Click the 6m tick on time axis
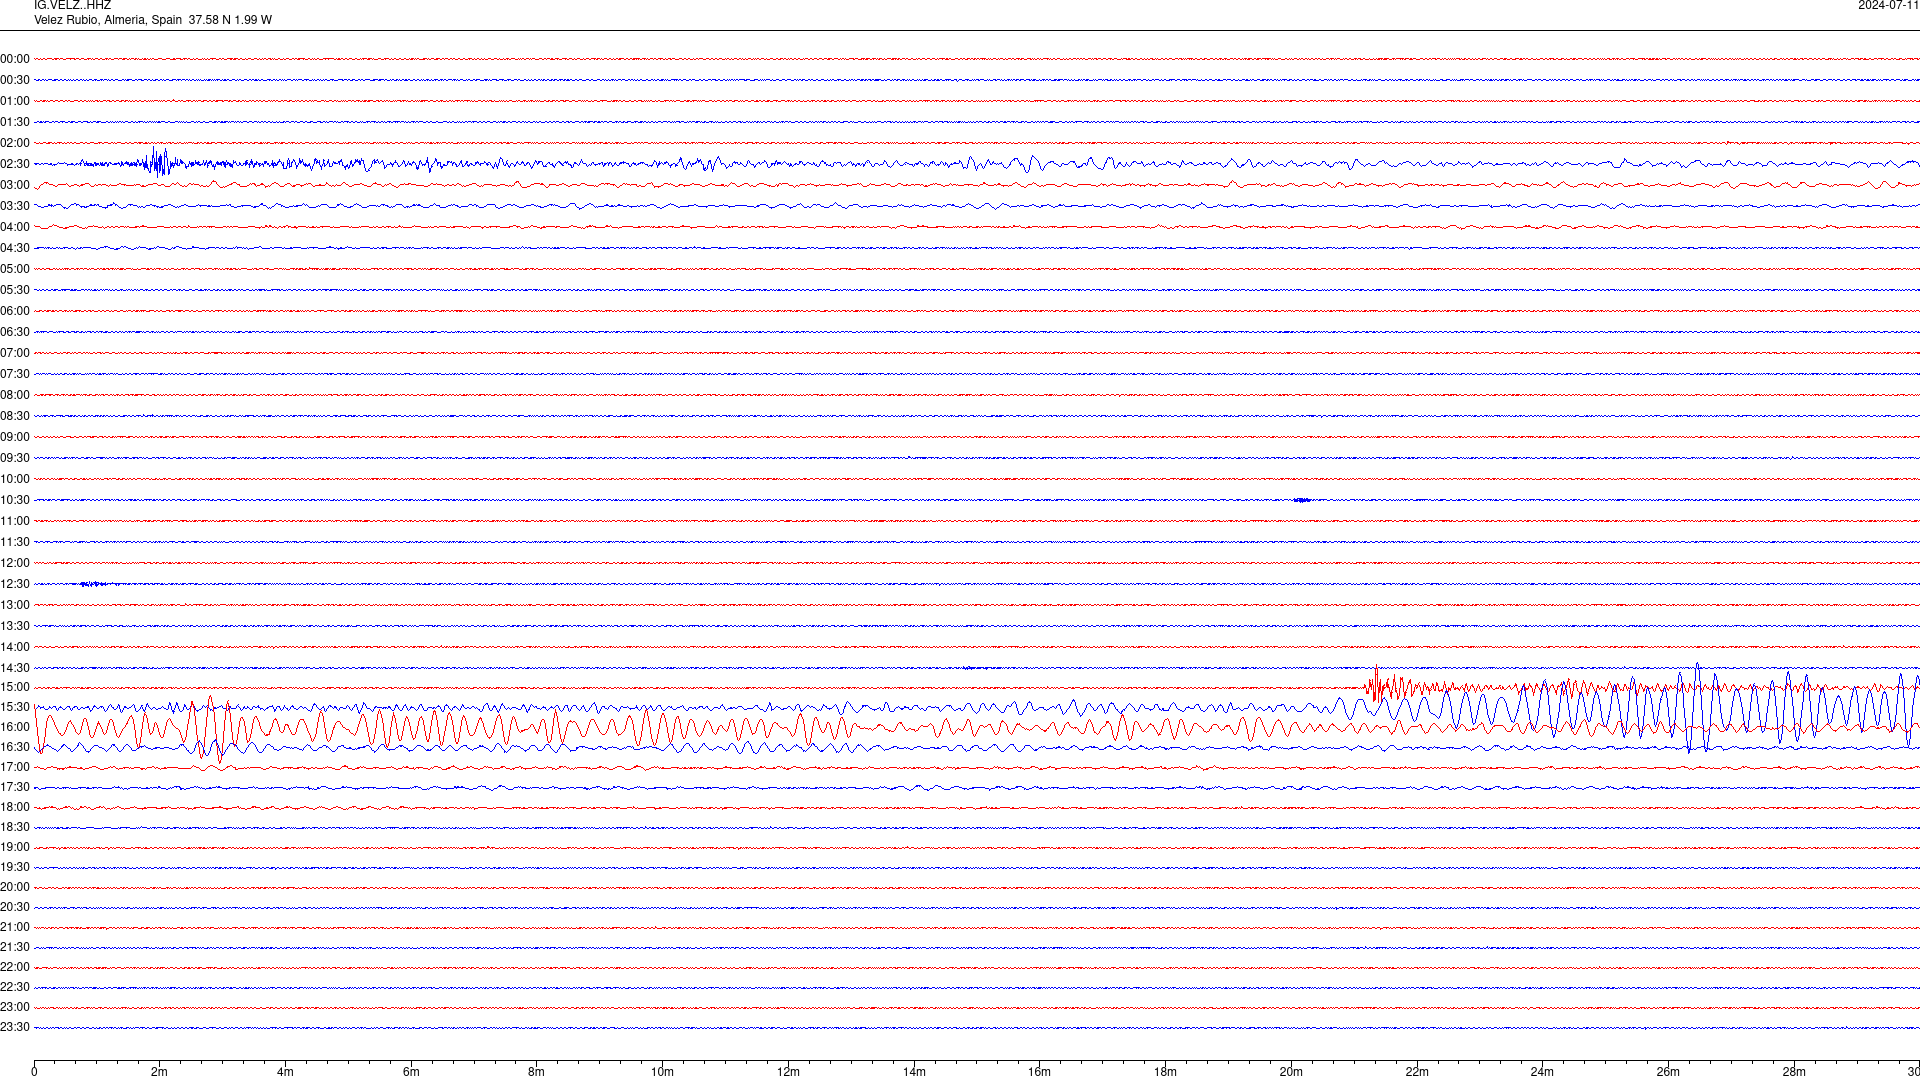Image resolution: width=1920 pixels, height=1080 pixels. (411, 1072)
